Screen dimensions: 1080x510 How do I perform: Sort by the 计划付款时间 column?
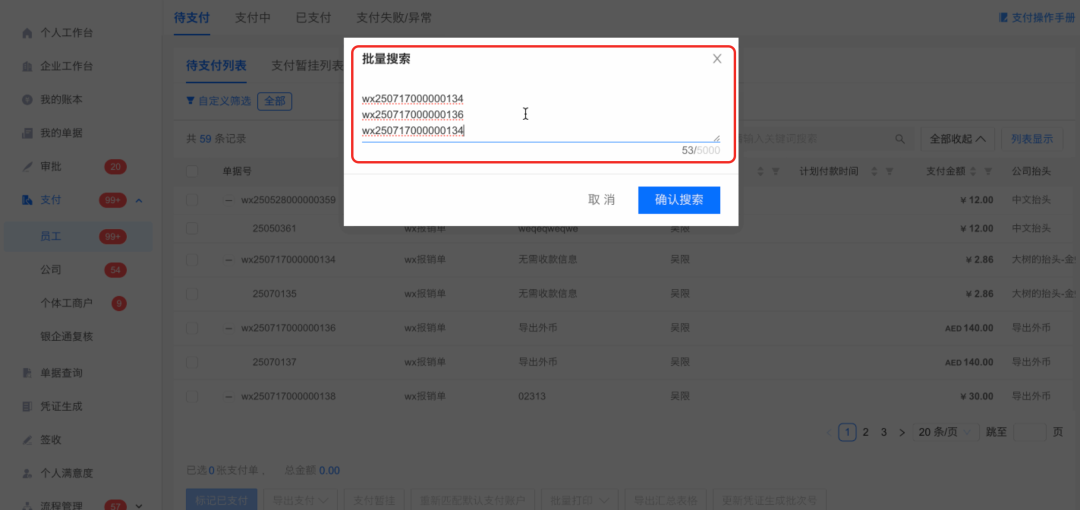(x=875, y=171)
